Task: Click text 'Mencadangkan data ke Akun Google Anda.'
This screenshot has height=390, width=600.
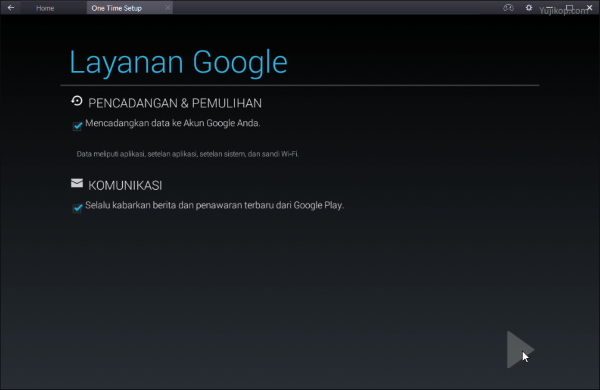Action: (x=173, y=123)
